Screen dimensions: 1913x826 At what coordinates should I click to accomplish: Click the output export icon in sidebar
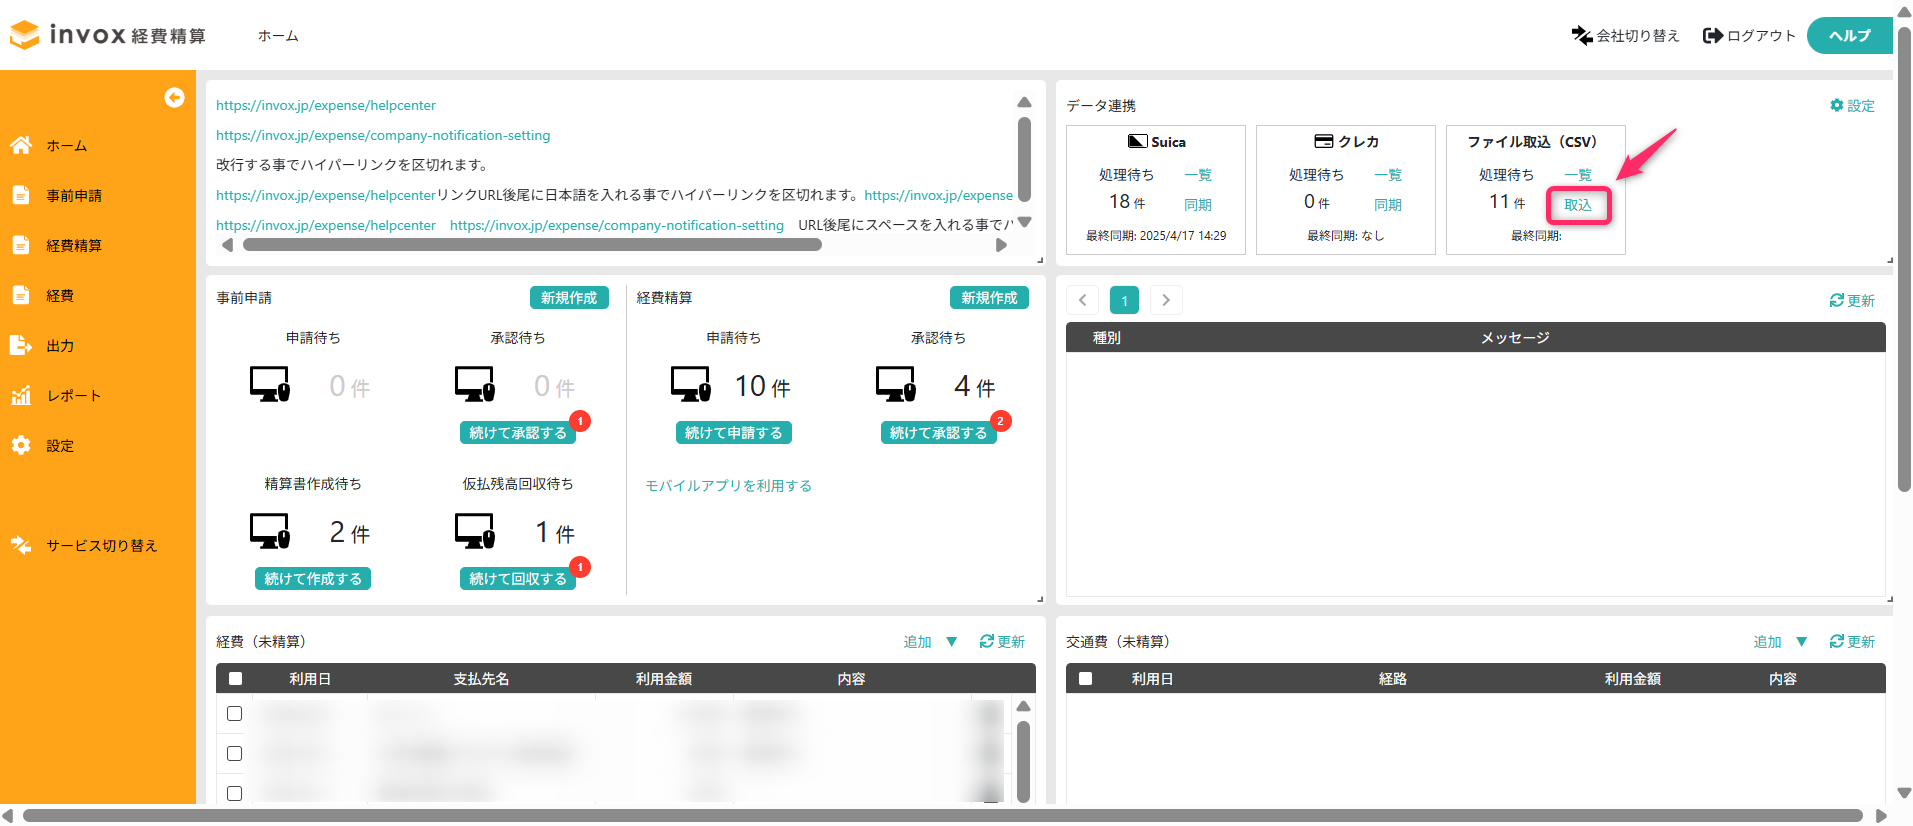21,345
